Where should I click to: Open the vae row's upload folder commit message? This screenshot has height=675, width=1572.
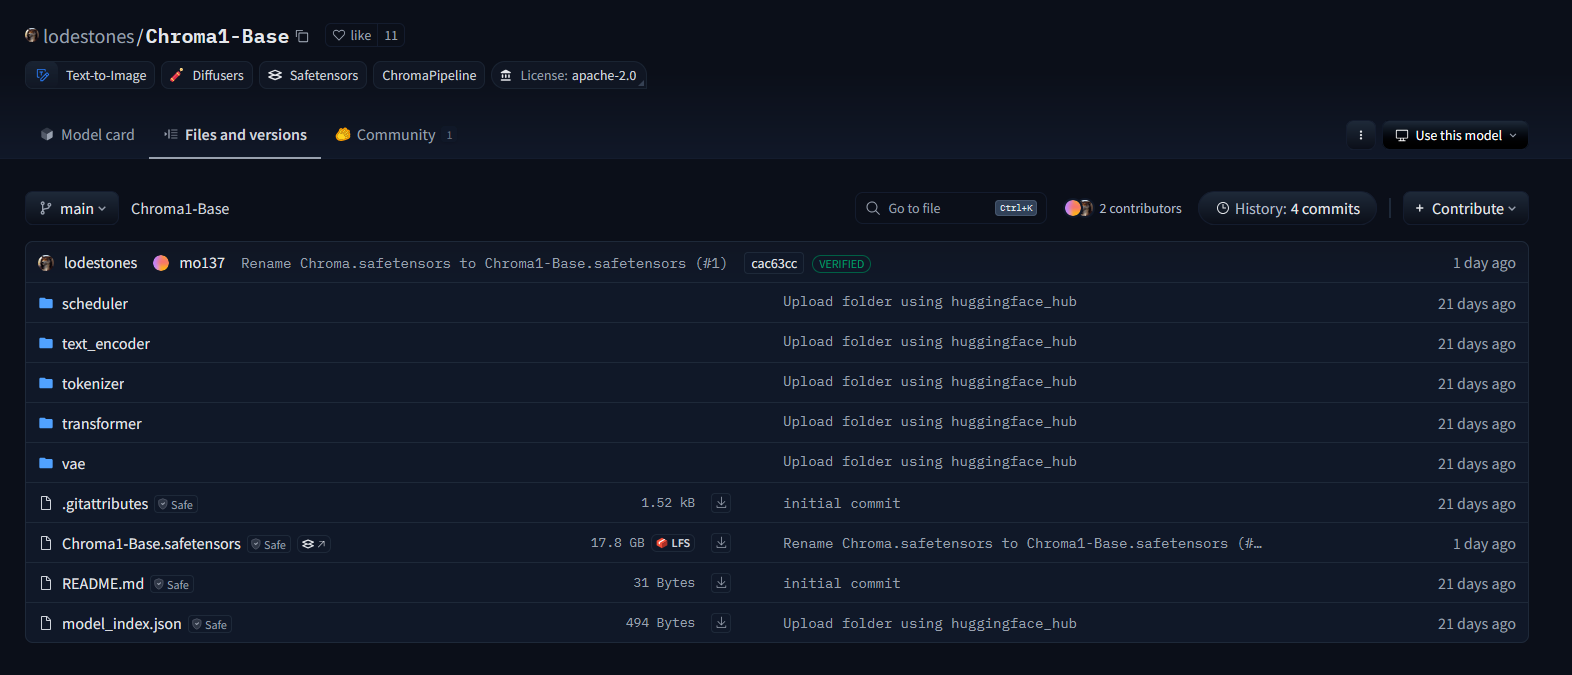tap(930, 462)
